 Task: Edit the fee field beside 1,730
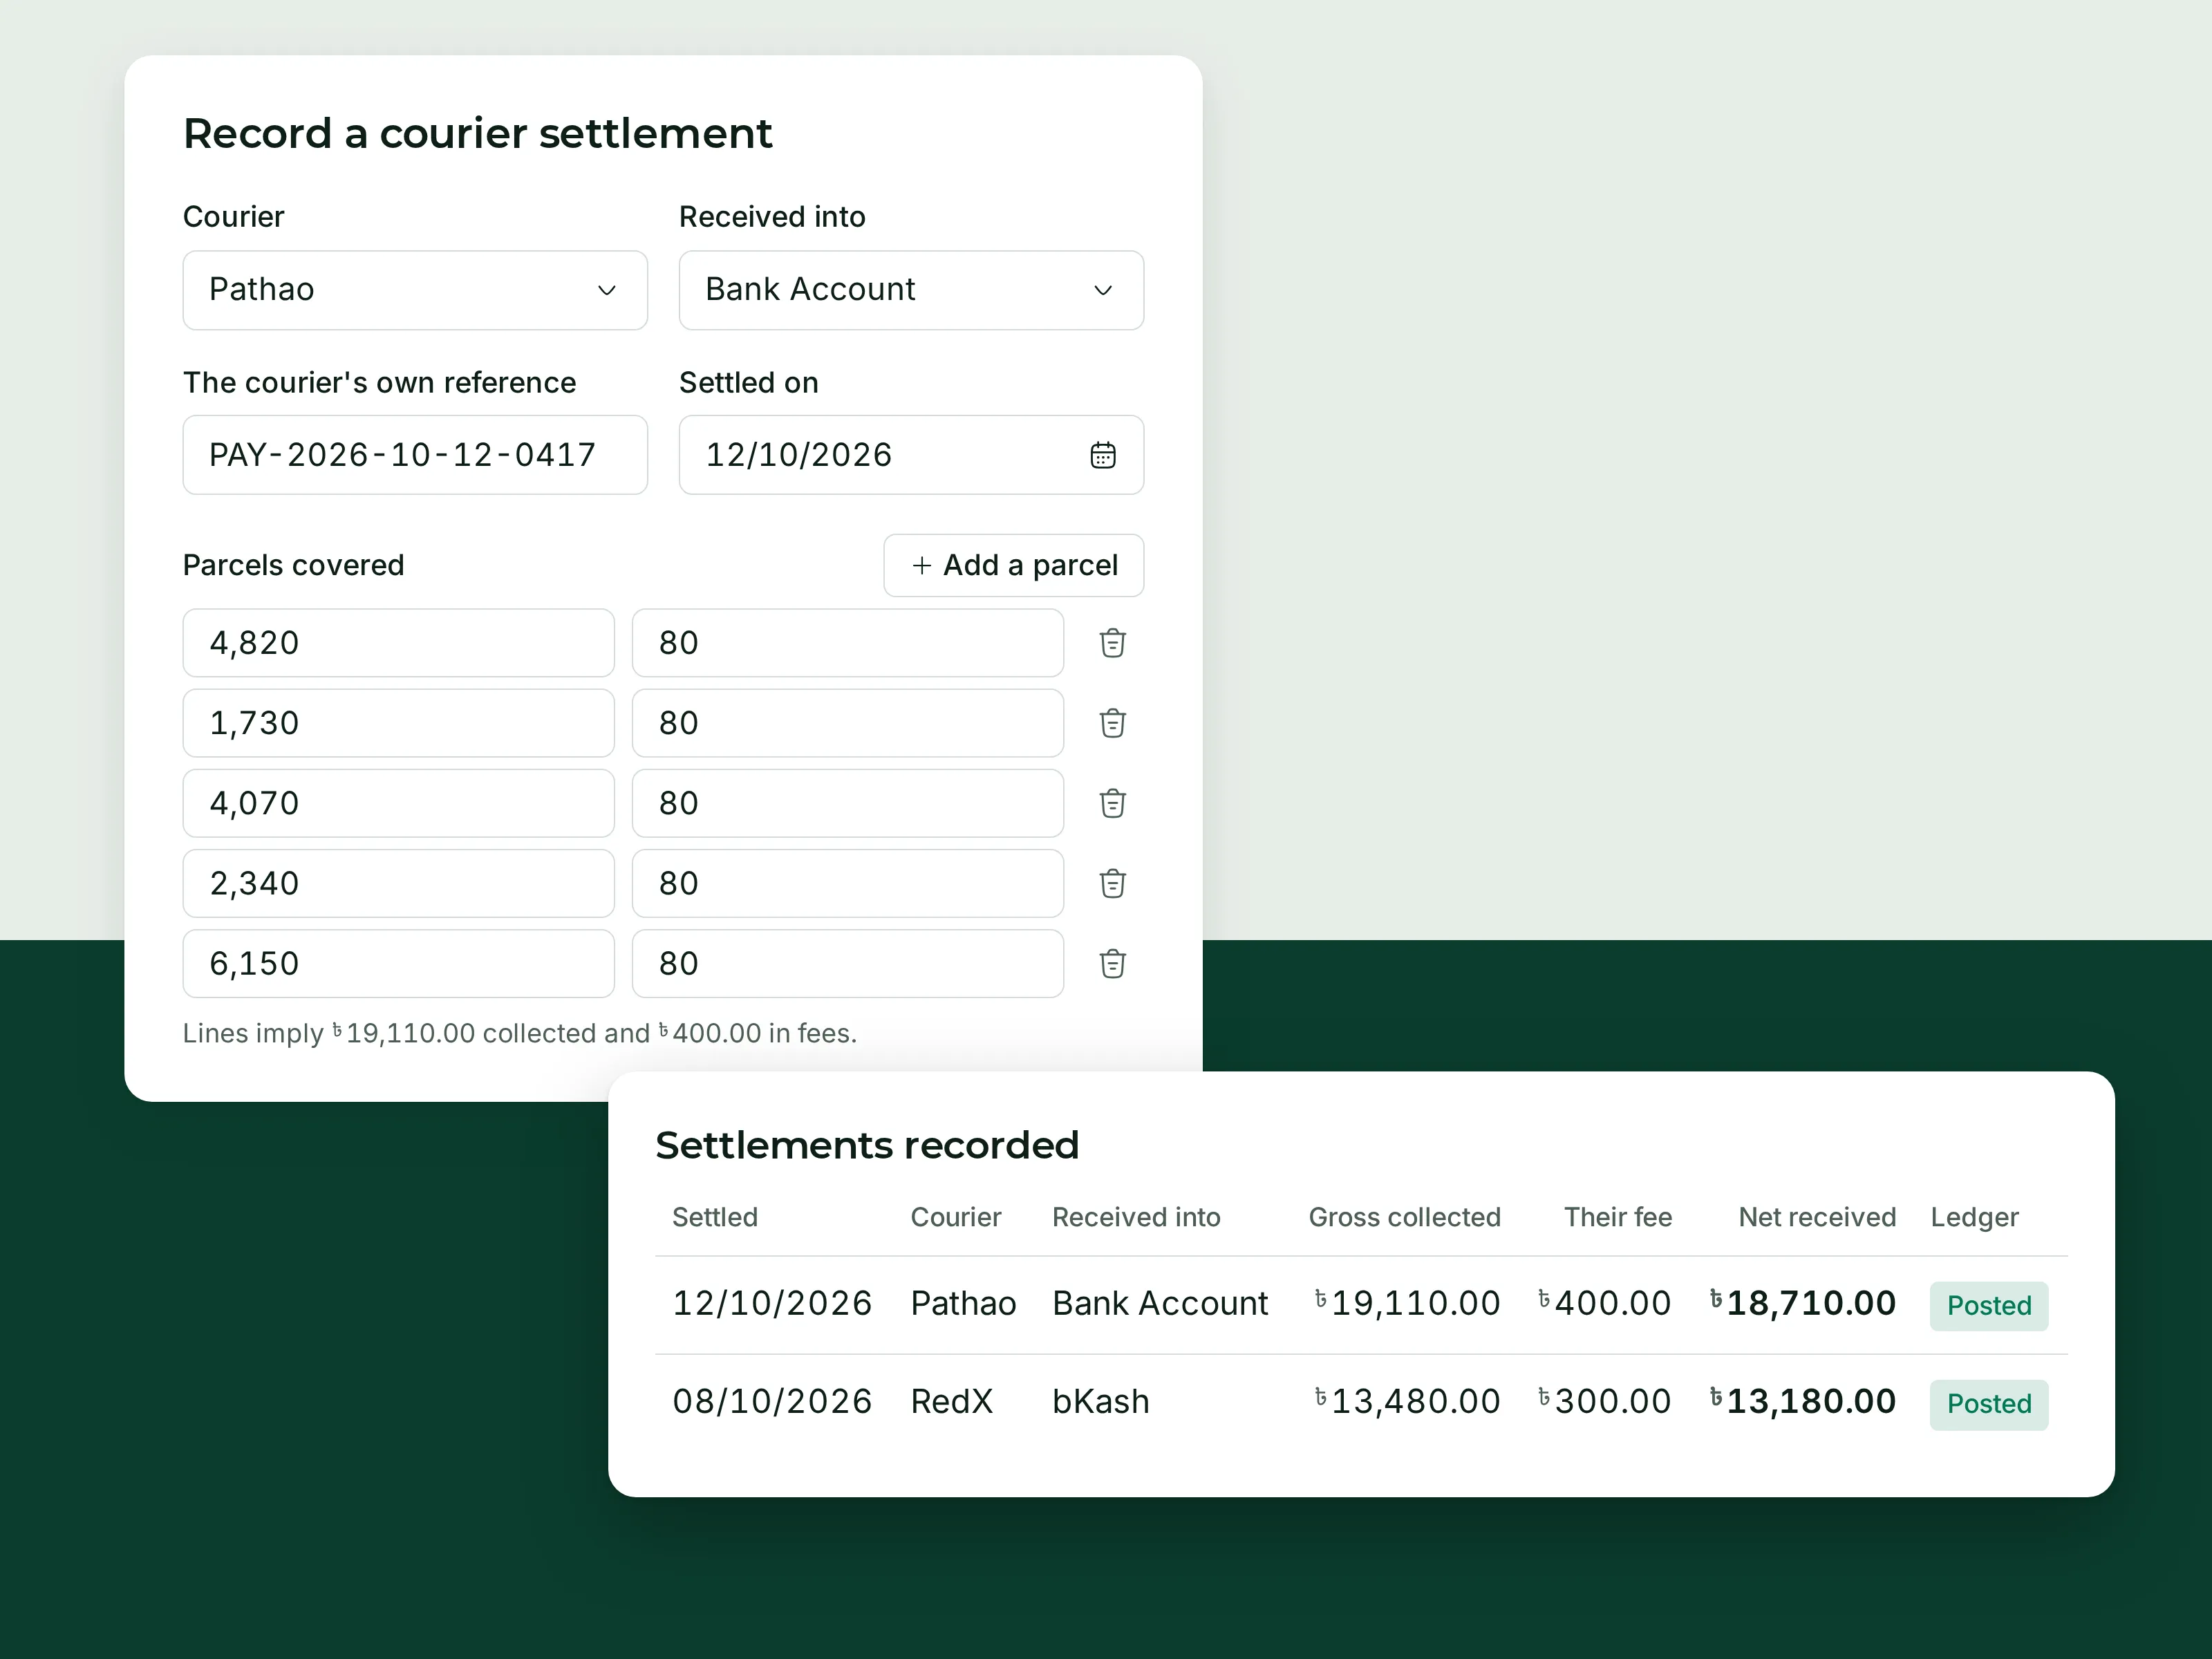(848, 723)
